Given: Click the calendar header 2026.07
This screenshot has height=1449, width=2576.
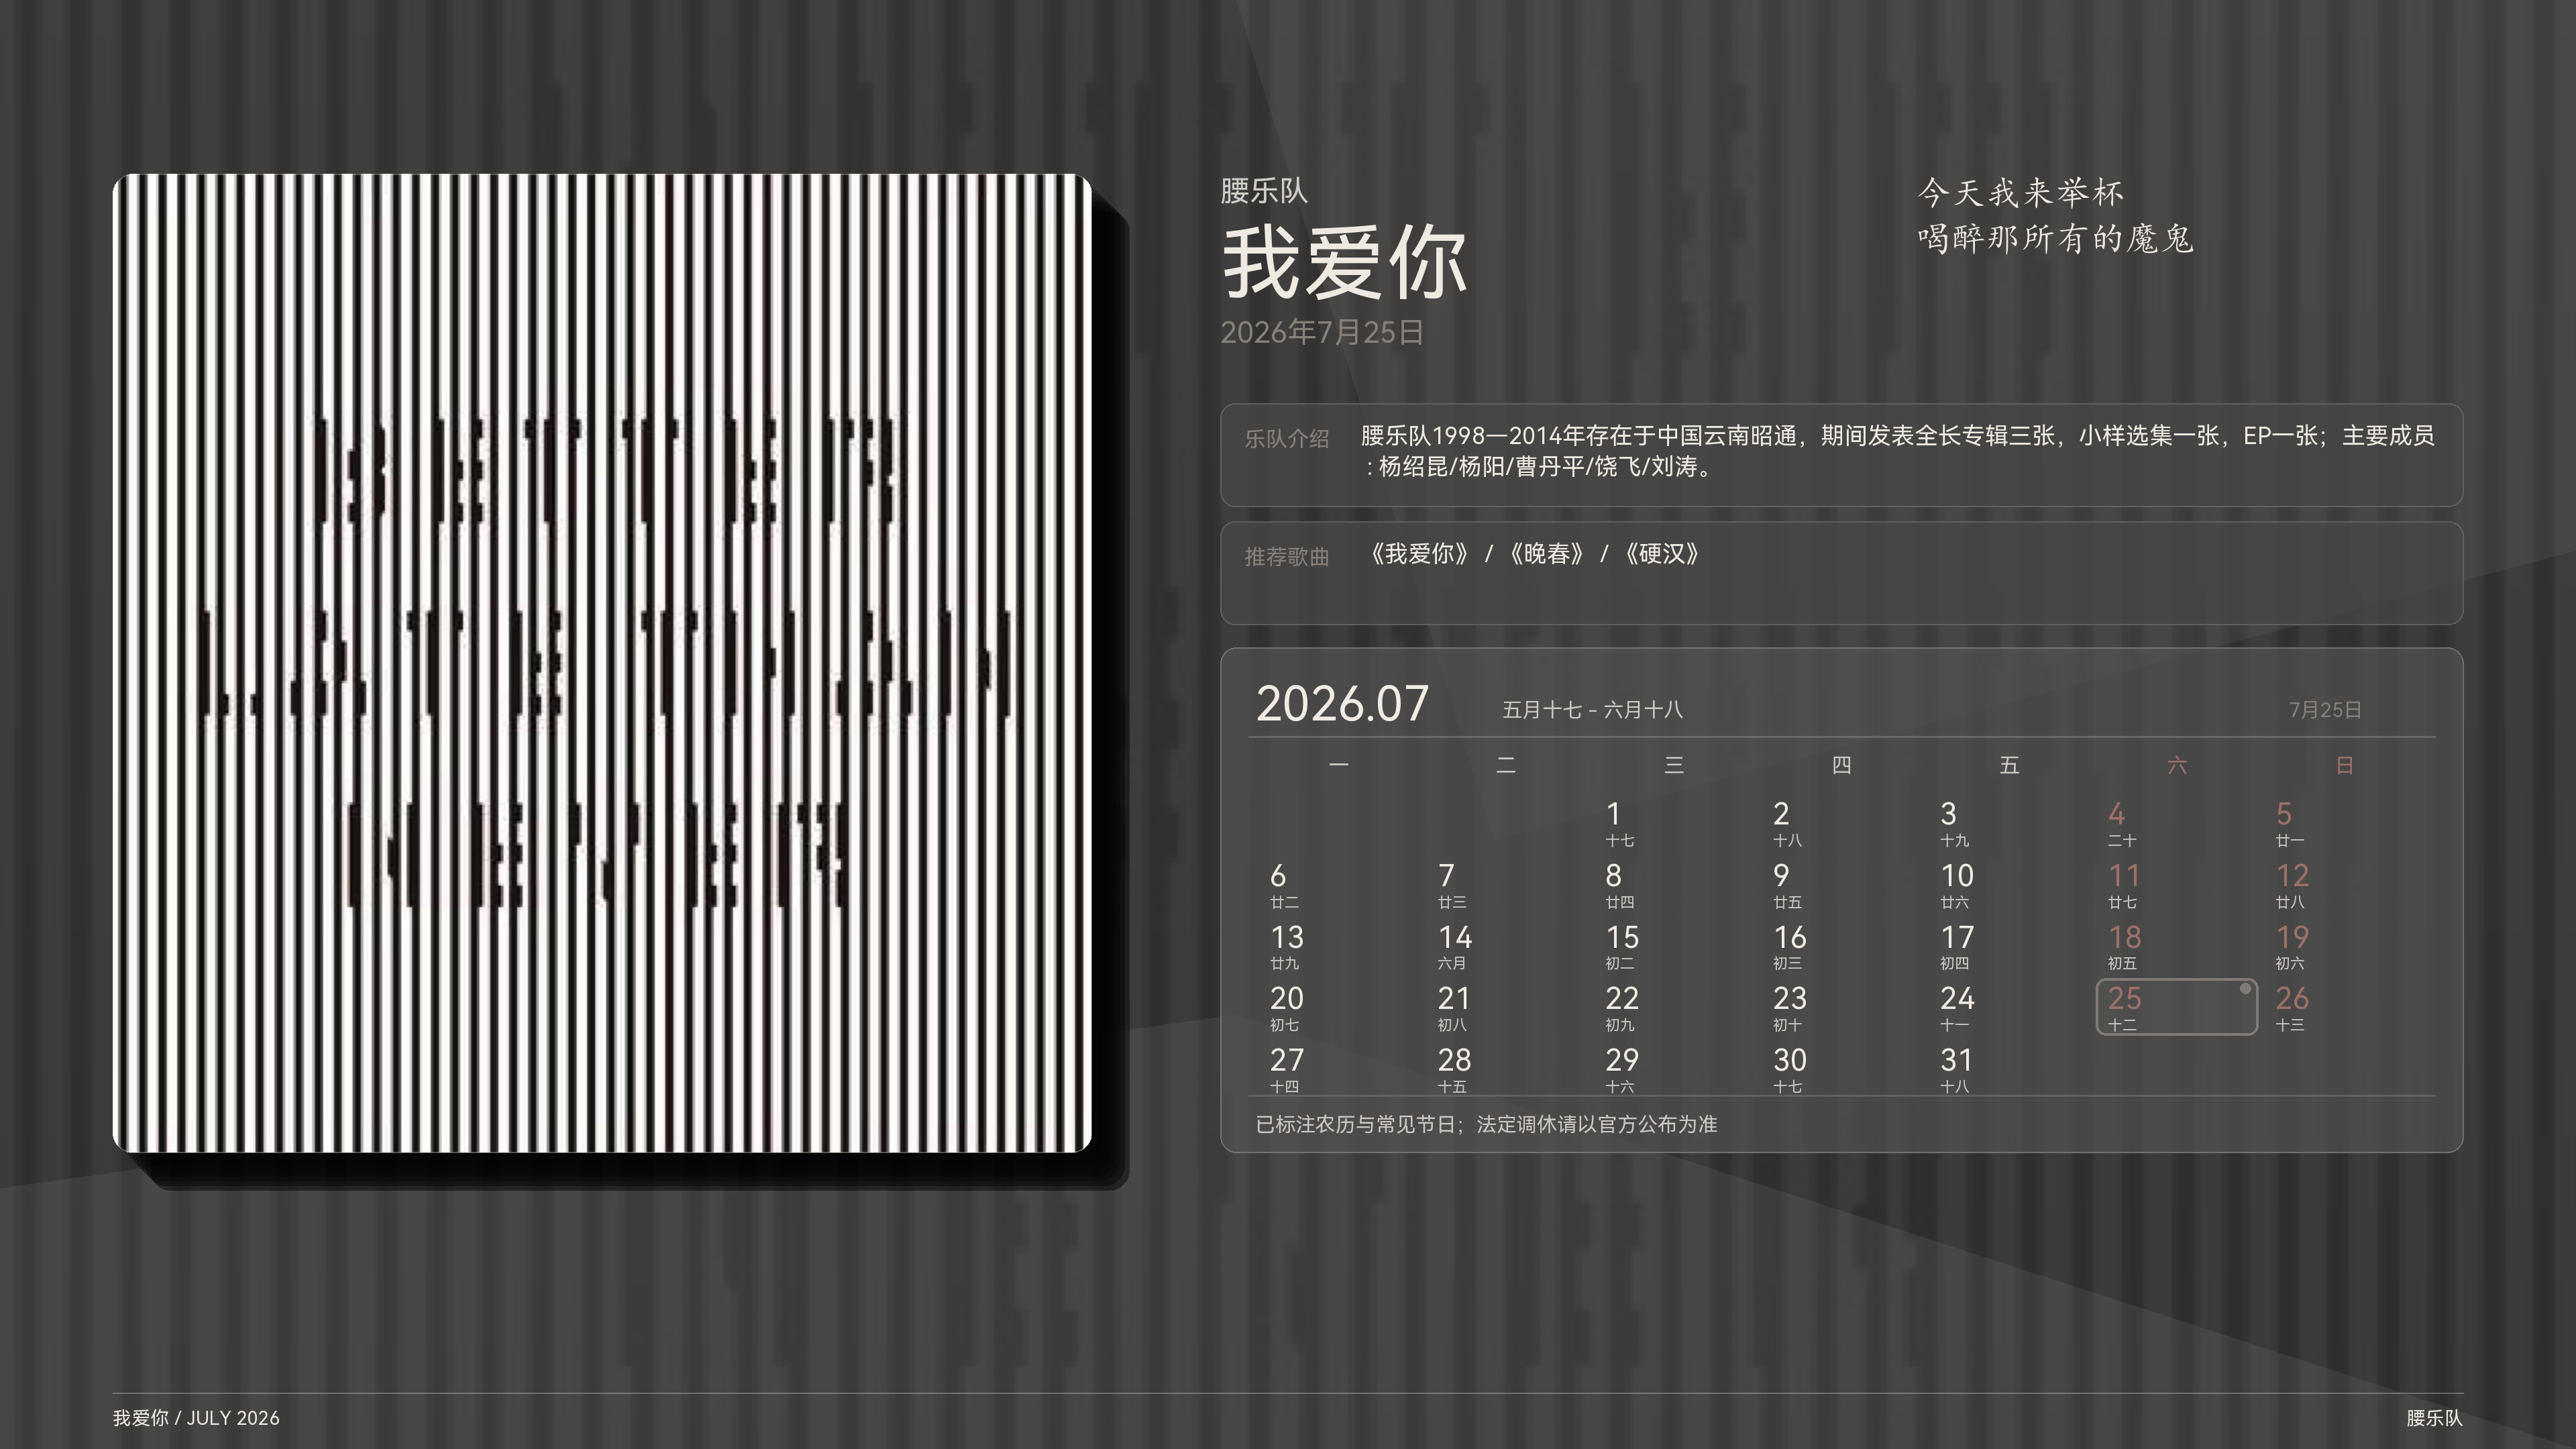Looking at the screenshot, I should point(1342,704).
